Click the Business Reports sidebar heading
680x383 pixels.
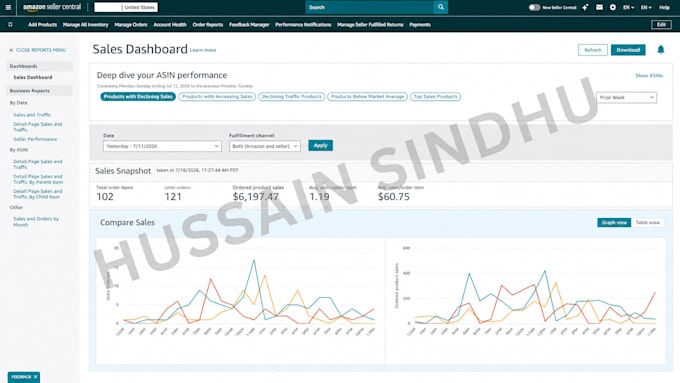[x=39, y=91]
